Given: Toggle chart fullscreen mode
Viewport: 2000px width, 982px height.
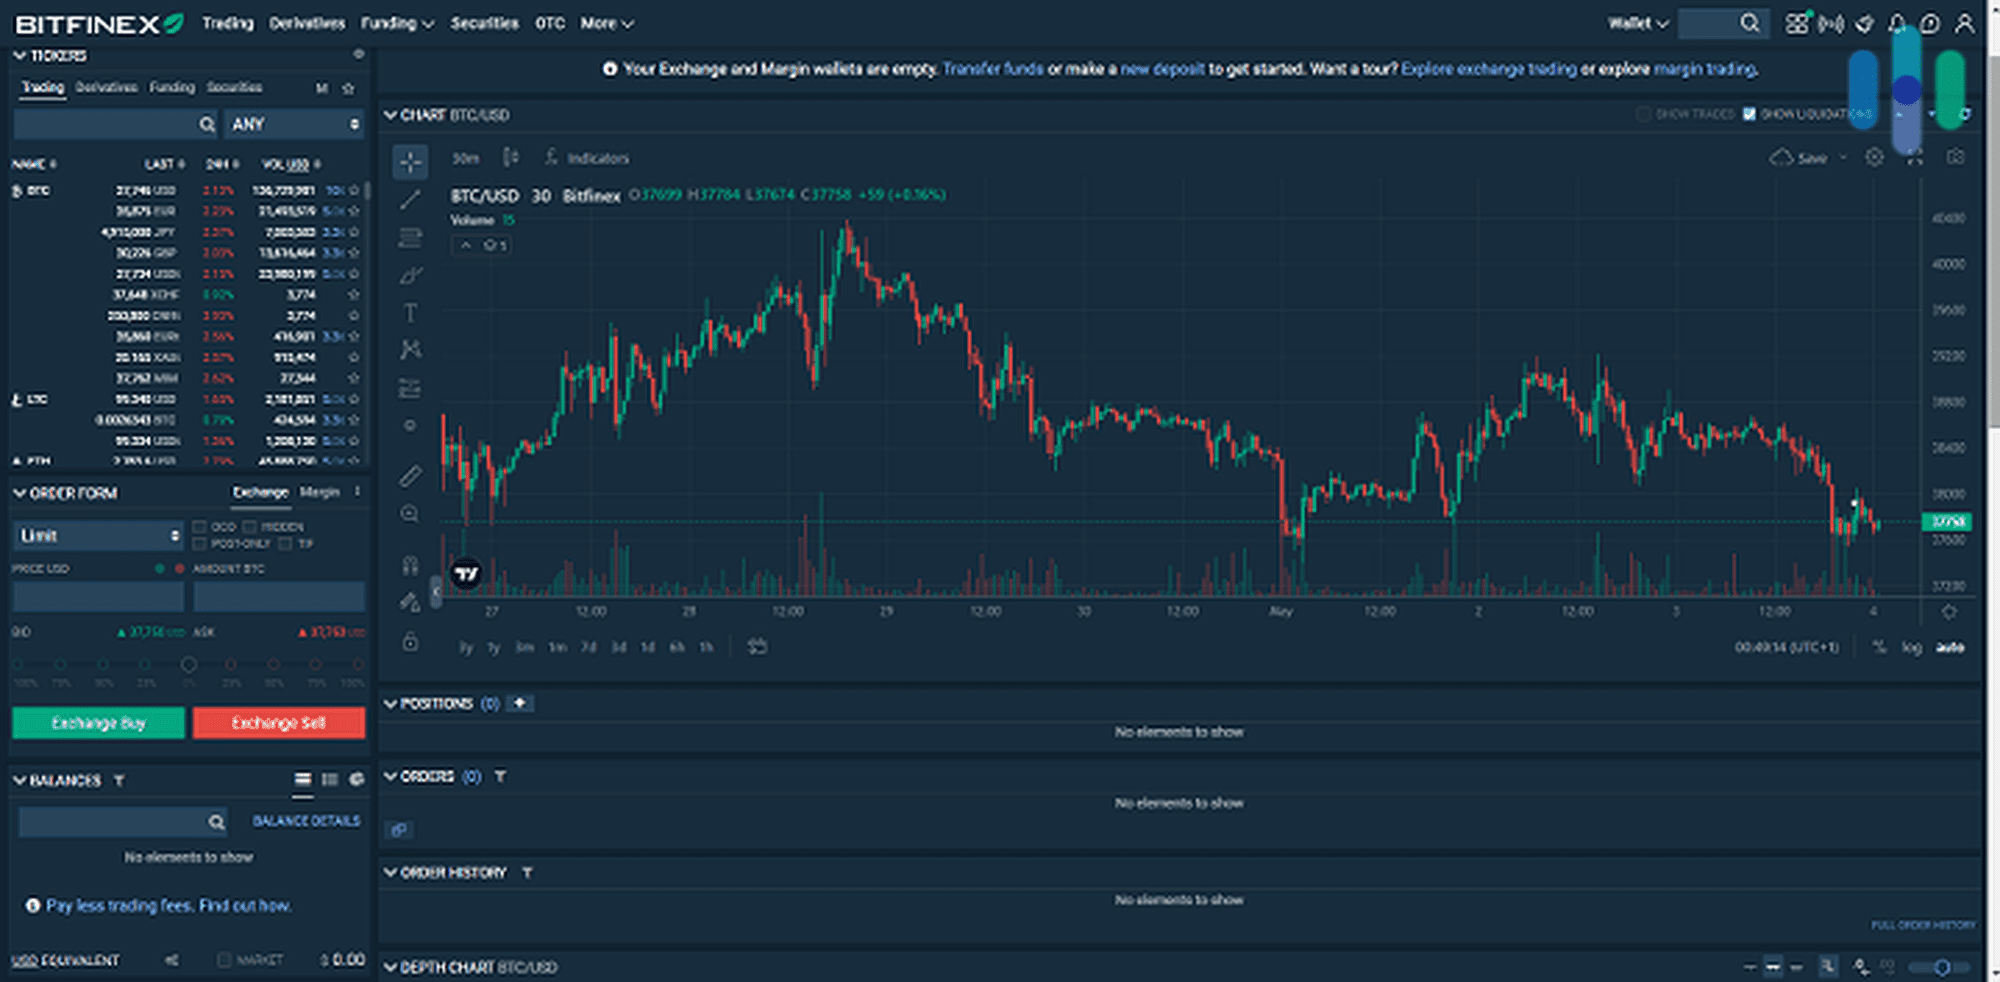Looking at the screenshot, I should click(1914, 158).
